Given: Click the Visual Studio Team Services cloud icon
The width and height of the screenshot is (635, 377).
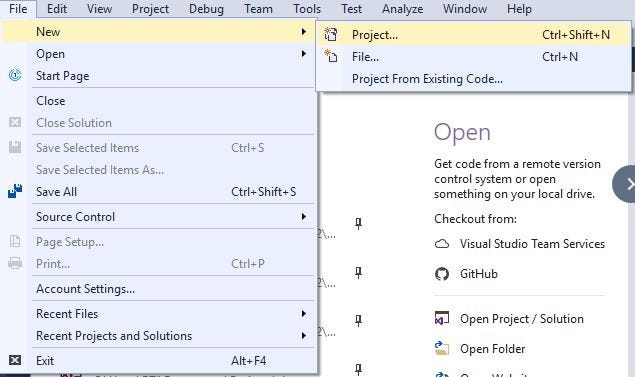Looking at the screenshot, I should click(442, 244).
